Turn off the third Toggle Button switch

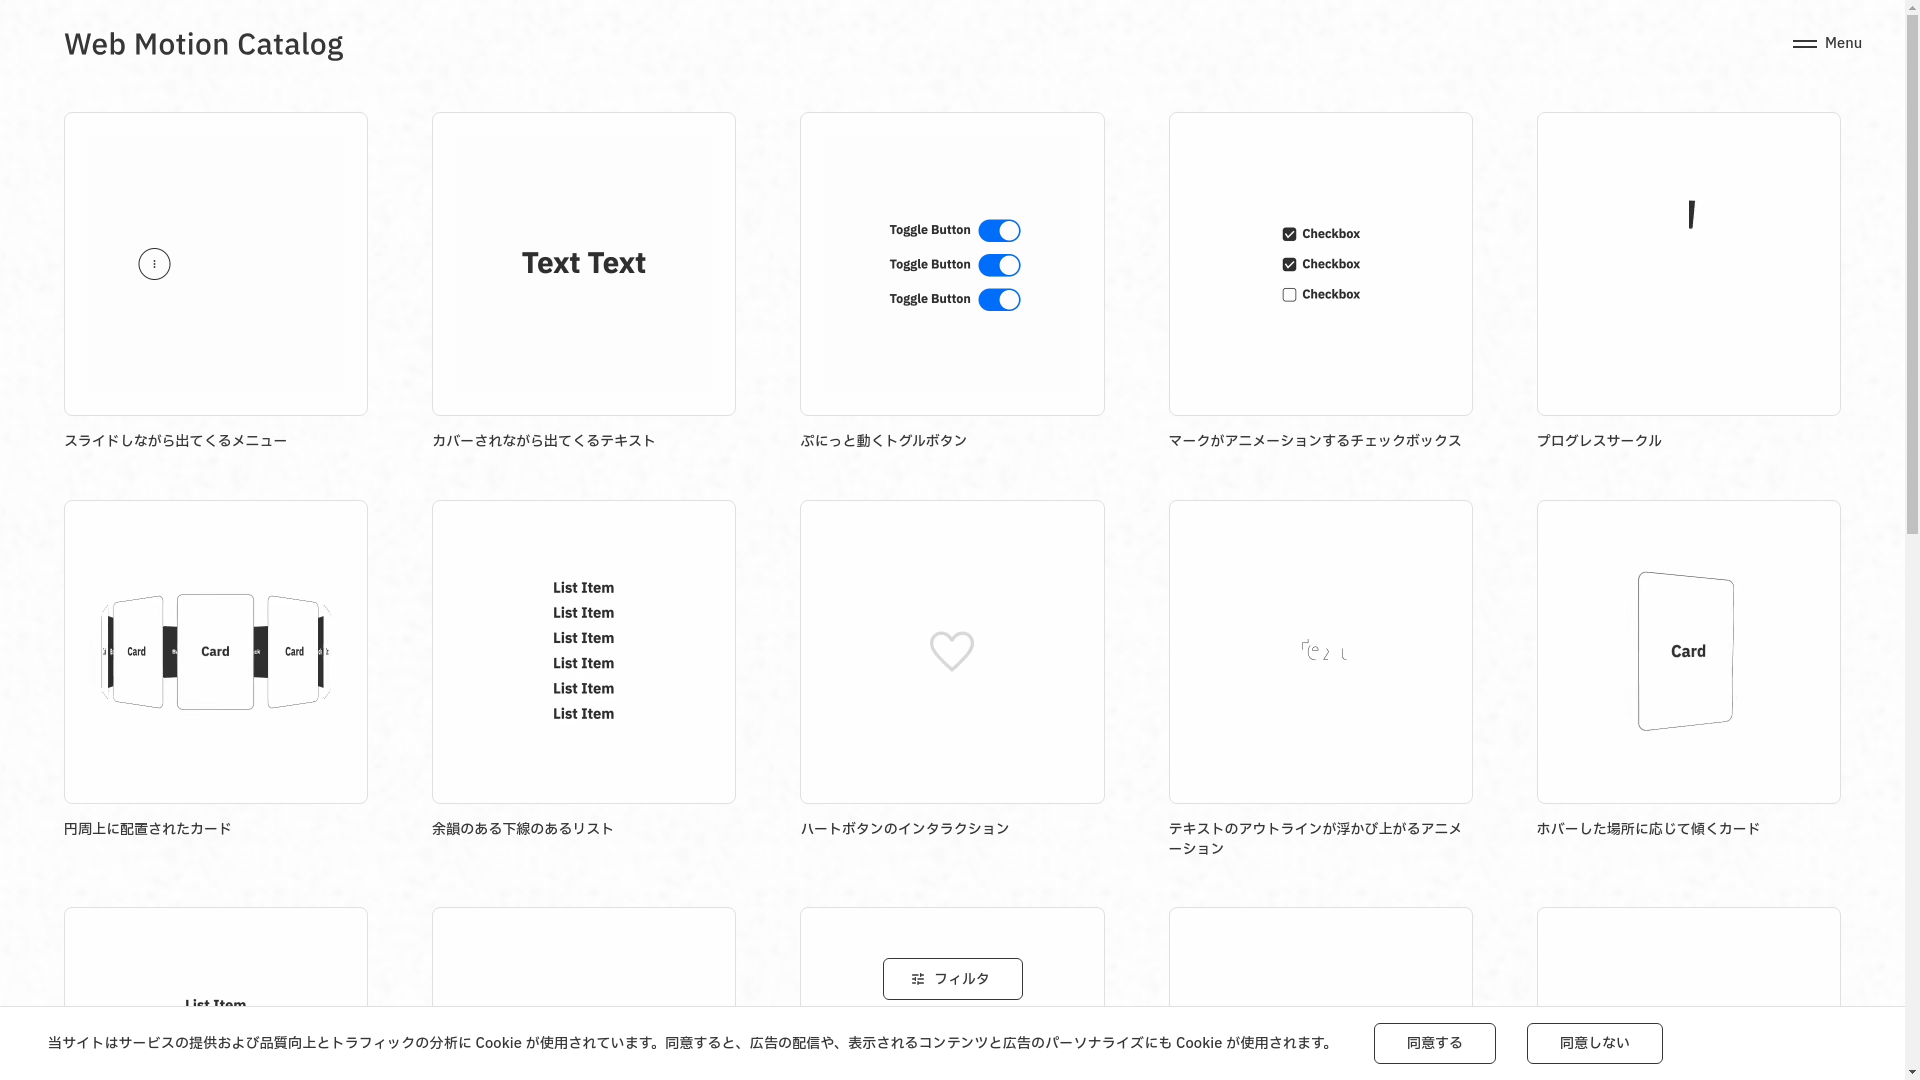[x=999, y=300]
